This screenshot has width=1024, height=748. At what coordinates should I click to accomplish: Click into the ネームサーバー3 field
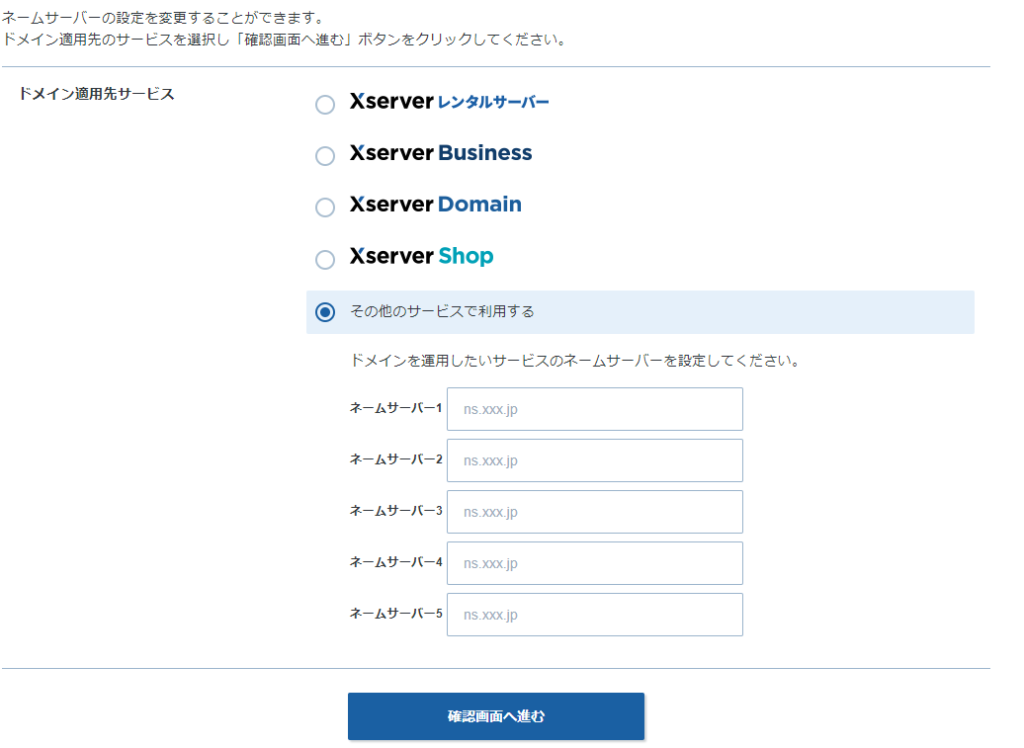[594, 512]
